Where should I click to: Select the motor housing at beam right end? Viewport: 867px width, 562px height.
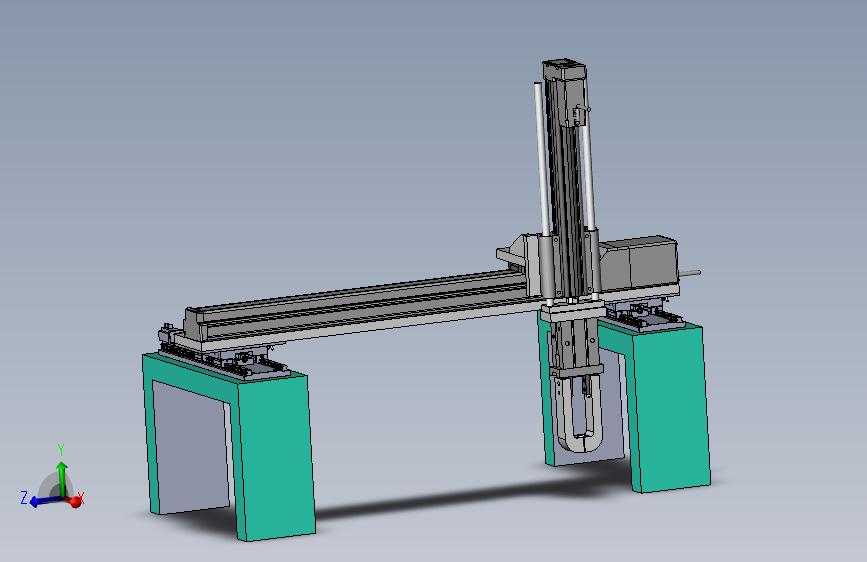pos(640,264)
